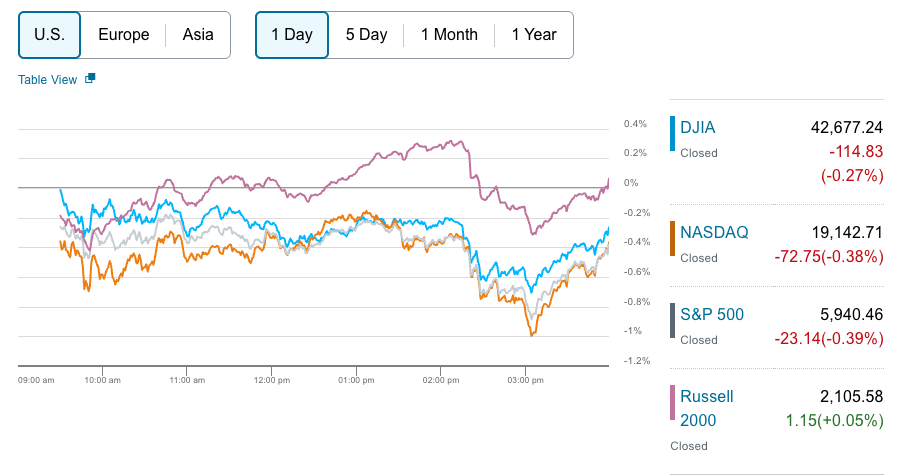Select the U.S. market tab
This screenshot has width=898, height=476.
tap(49, 35)
